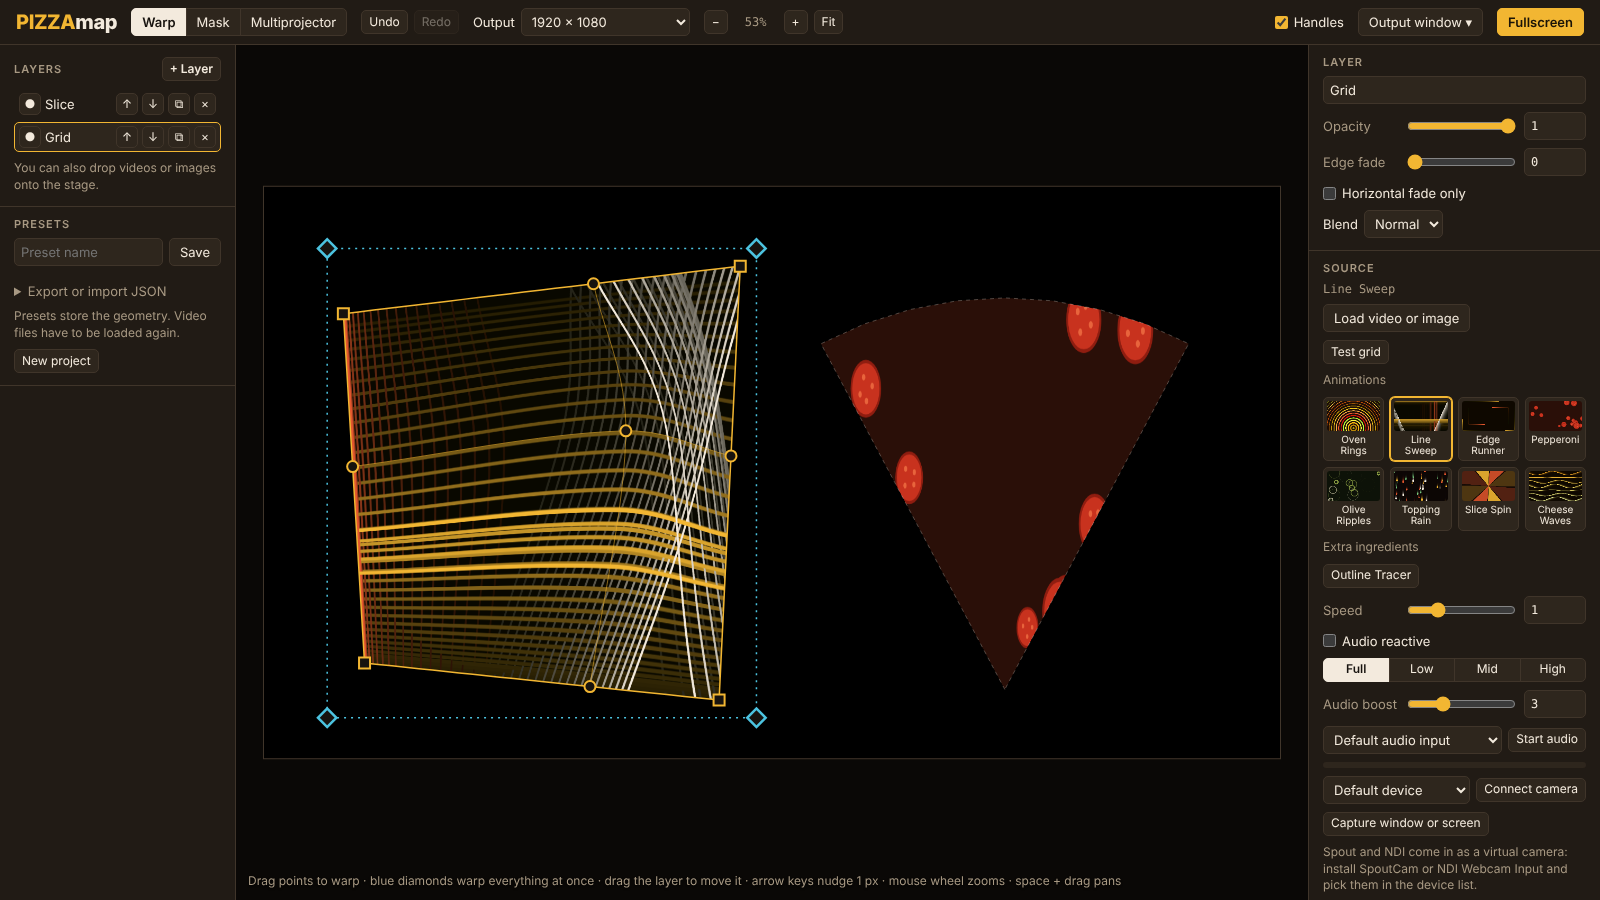Click the Fullscreen button

point(1540,22)
